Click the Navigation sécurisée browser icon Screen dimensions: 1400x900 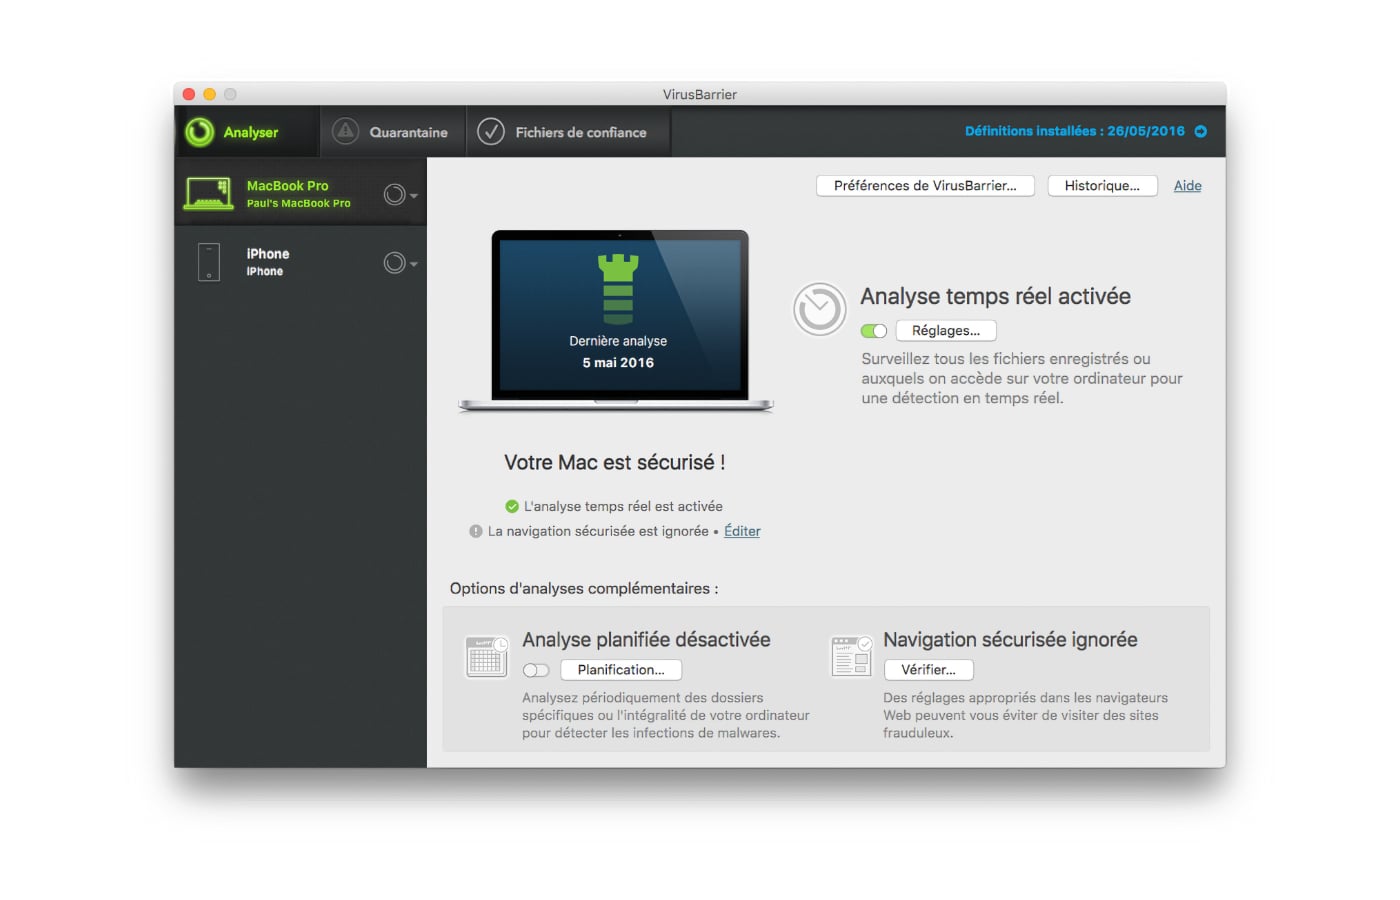point(852,656)
